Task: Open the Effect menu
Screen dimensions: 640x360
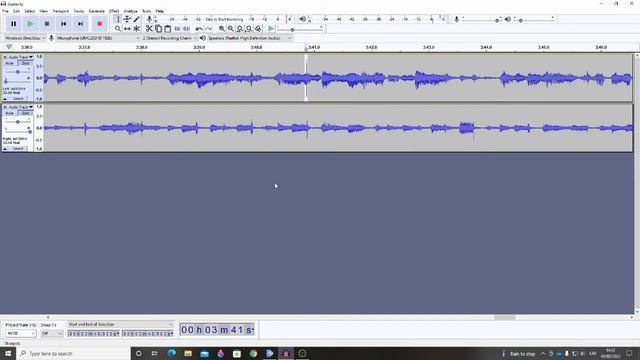Action: (114, 11)
